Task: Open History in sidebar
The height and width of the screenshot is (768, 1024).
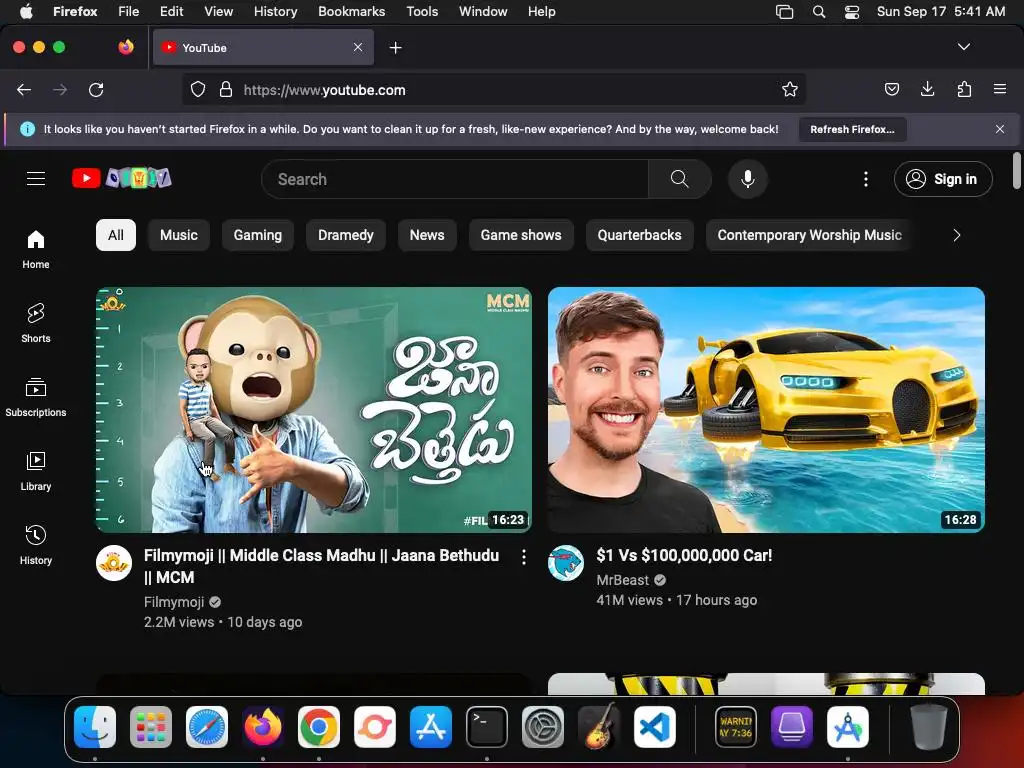Action: (36, 545)
